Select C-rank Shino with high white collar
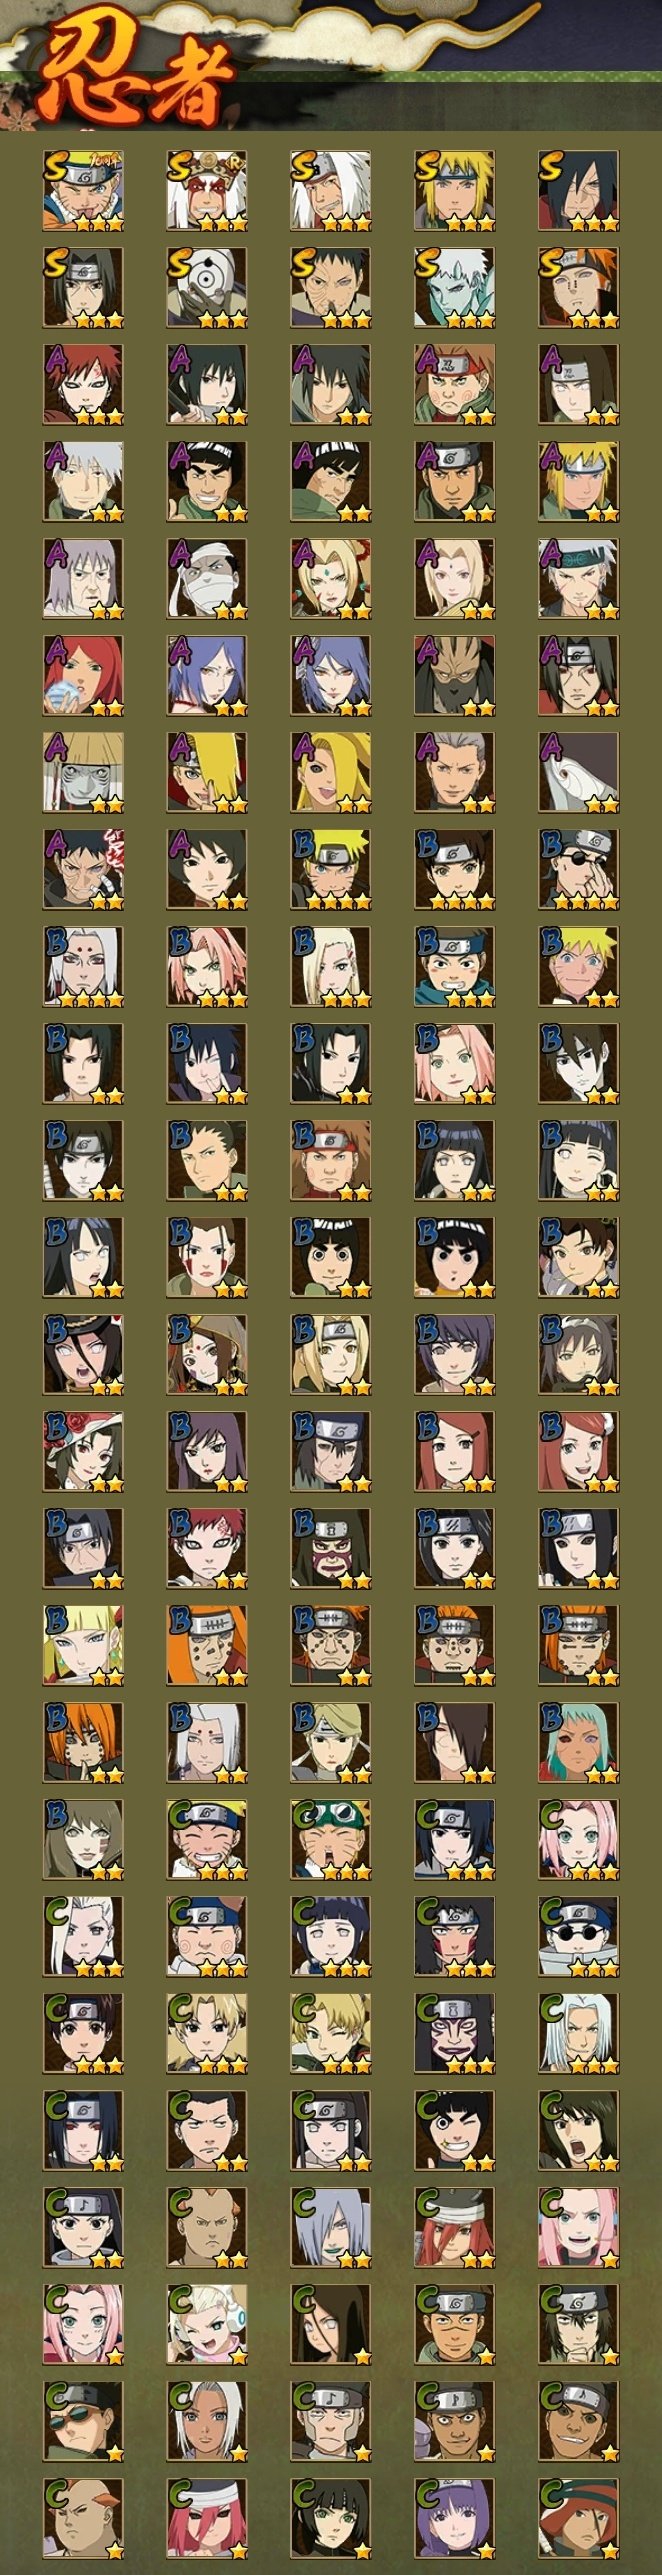The height and width of the screenshot is (2575, 662). 579,1937
